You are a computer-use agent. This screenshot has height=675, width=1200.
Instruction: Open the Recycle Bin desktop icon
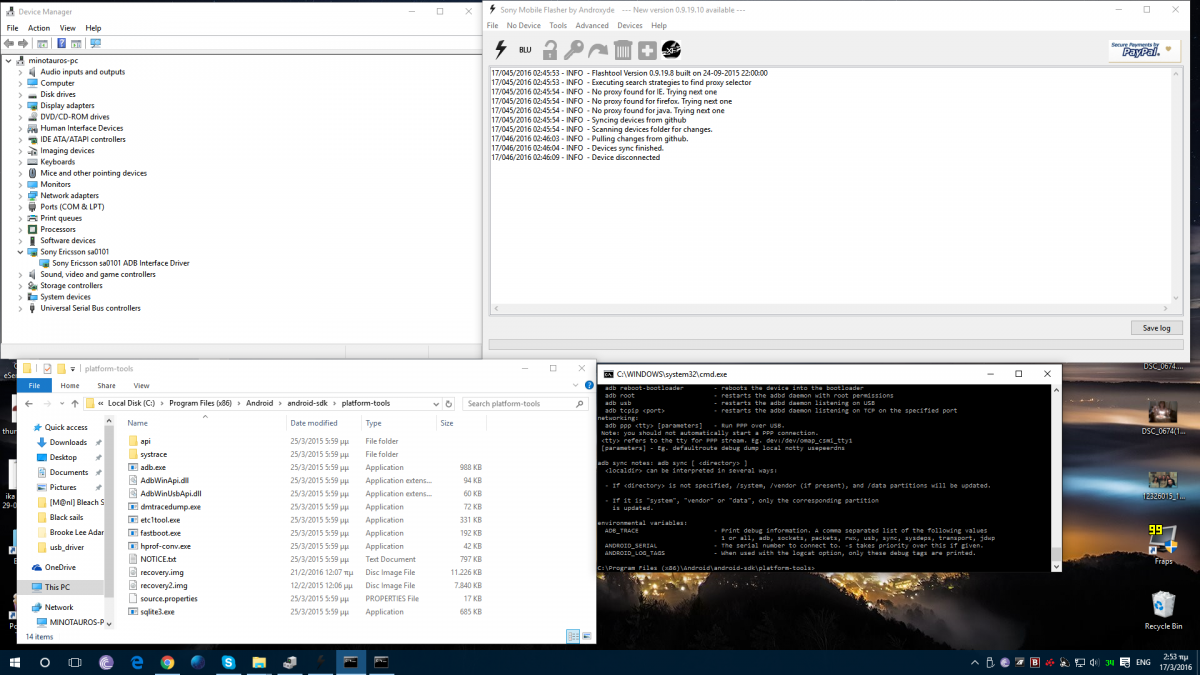1163,609
